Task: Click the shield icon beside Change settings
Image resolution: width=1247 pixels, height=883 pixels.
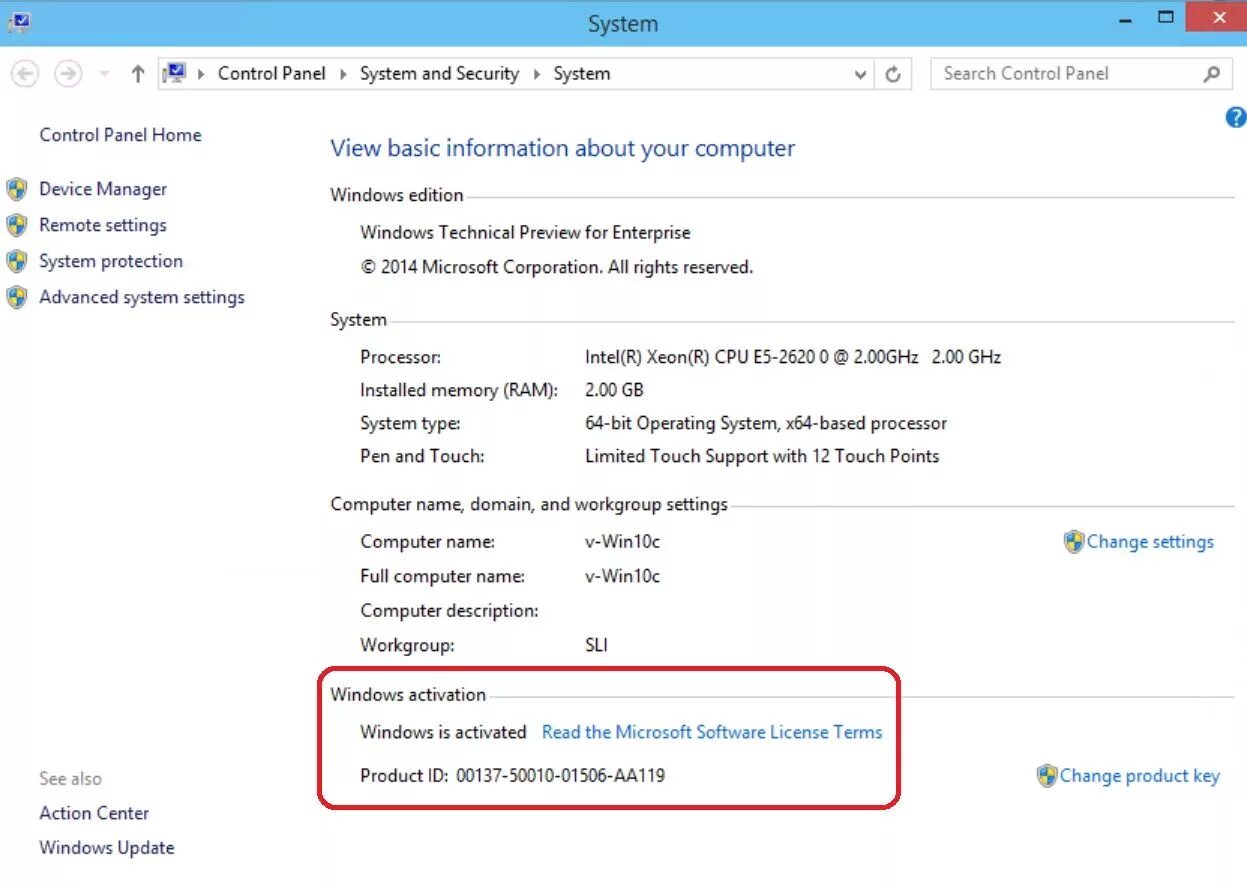Action: coord(1074,542)
